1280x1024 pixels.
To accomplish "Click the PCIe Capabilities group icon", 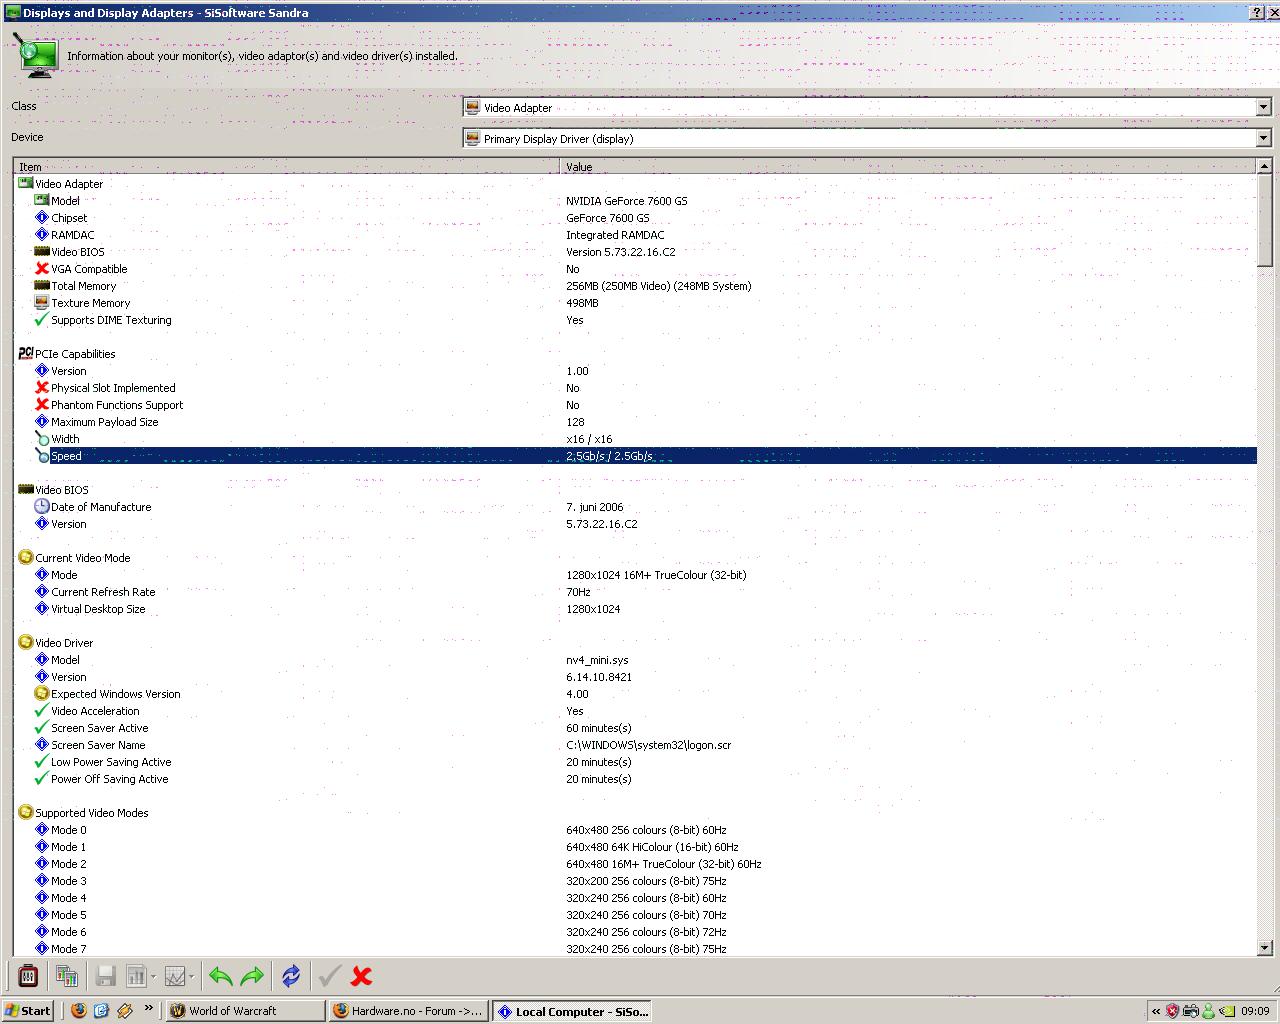I will [26, 353].
